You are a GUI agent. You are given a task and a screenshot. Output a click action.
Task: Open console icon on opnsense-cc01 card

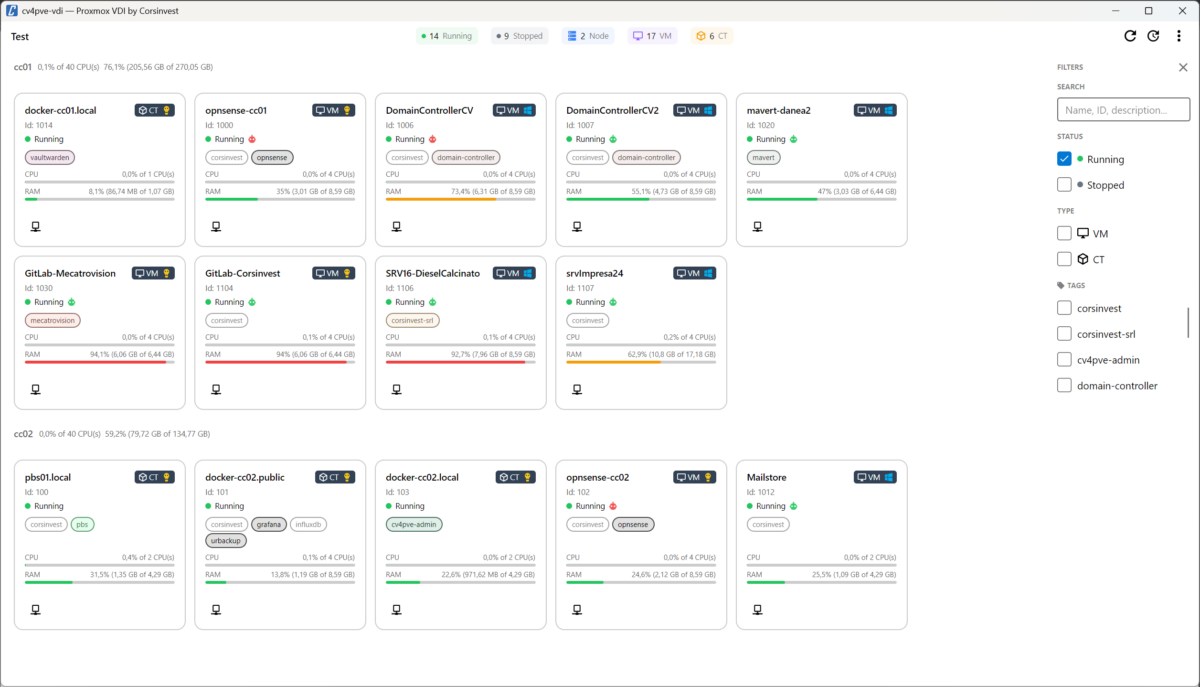216,226
